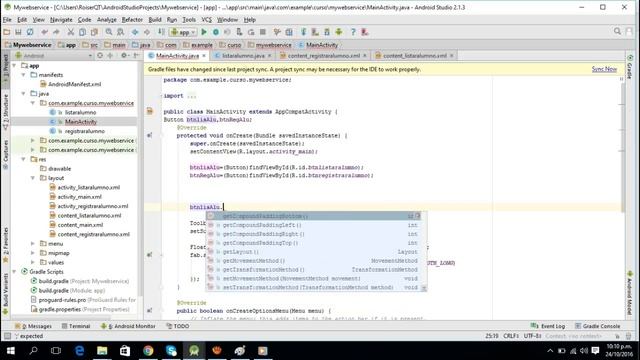This screenshot has width=640, height=360.
Task: Open the app run configuration dropdown
Action: coord(184,32)
